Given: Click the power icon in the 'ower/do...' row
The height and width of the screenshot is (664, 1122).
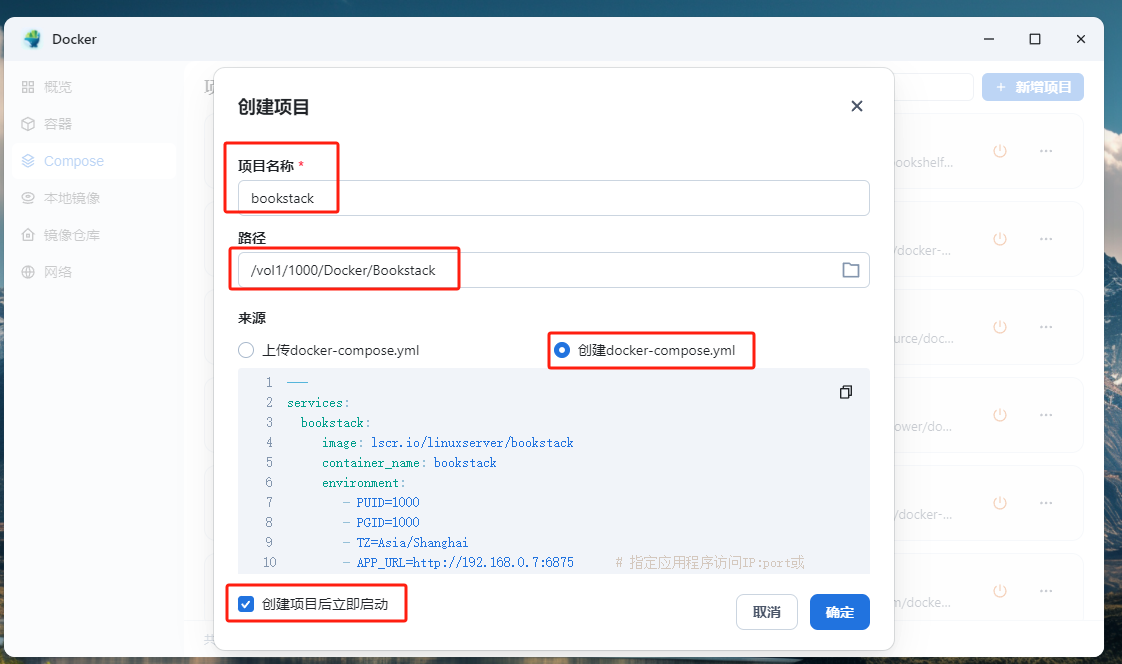Looking at the screenshot, I should [1000, 415].
